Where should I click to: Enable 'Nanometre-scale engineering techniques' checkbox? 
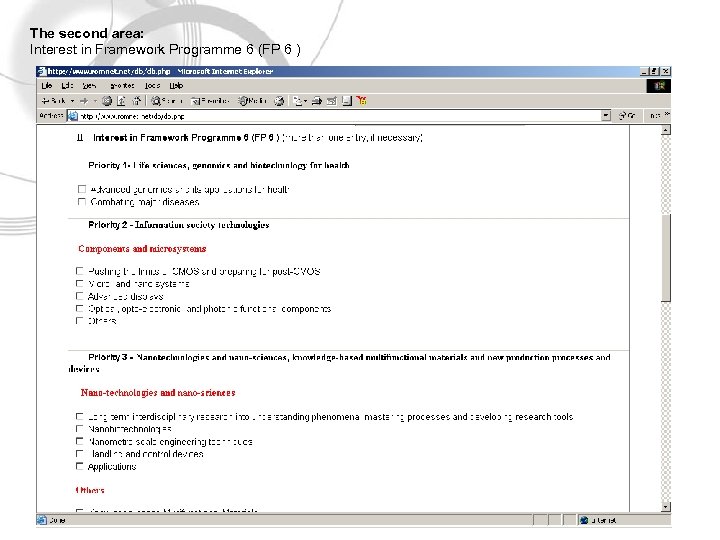point(79,441)
